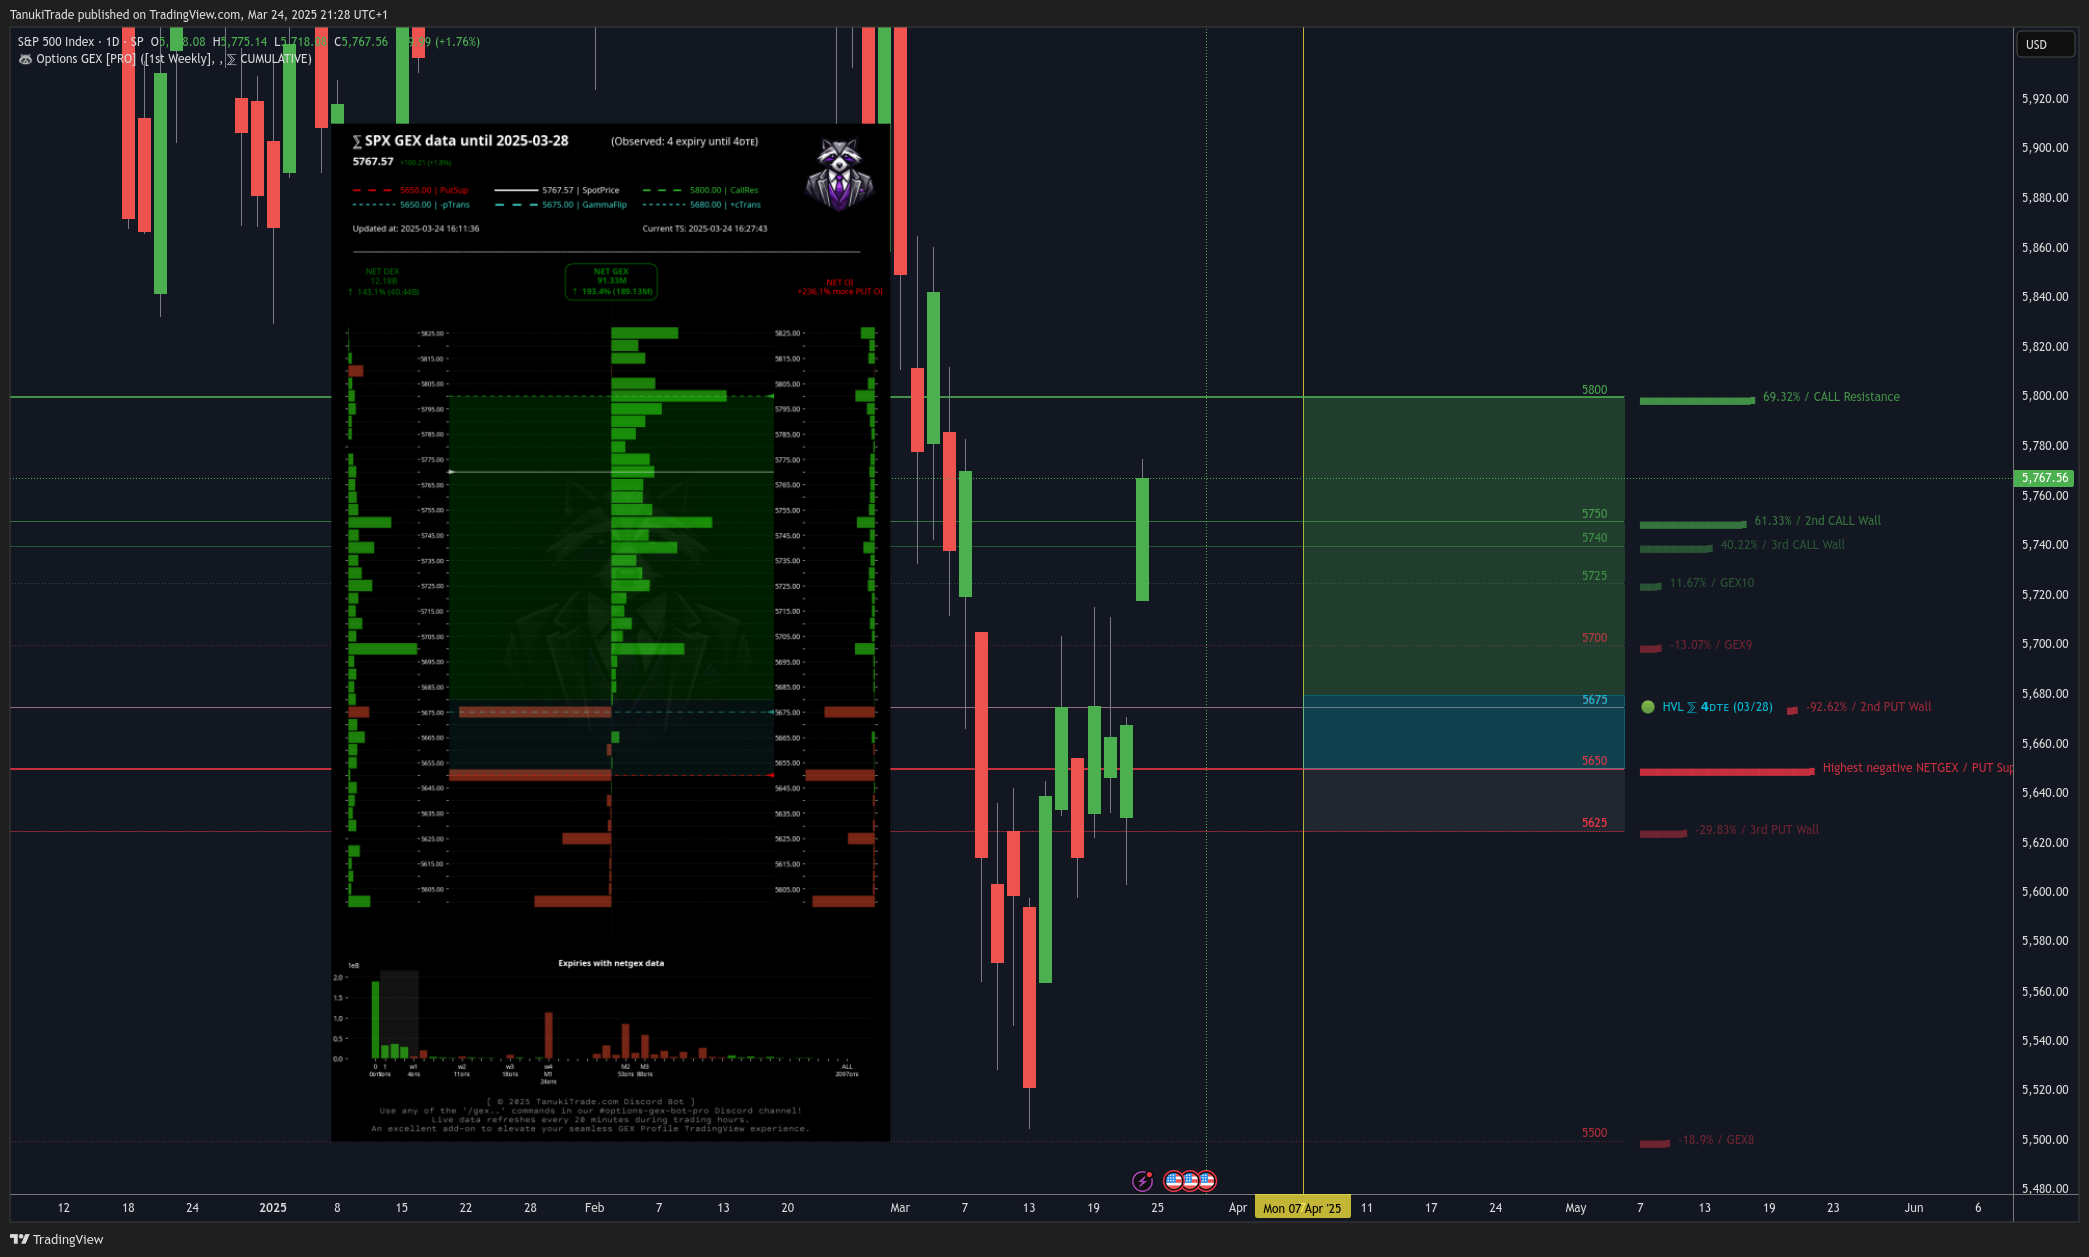Click the green 2nd CALL Wall bar swatch
Screen dimensions: 2089x1257
(1693, 524)
